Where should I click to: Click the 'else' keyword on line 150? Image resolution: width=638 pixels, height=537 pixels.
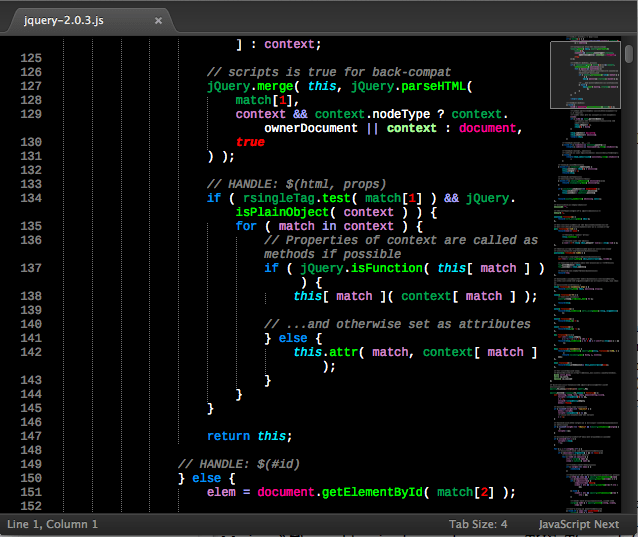207,478
